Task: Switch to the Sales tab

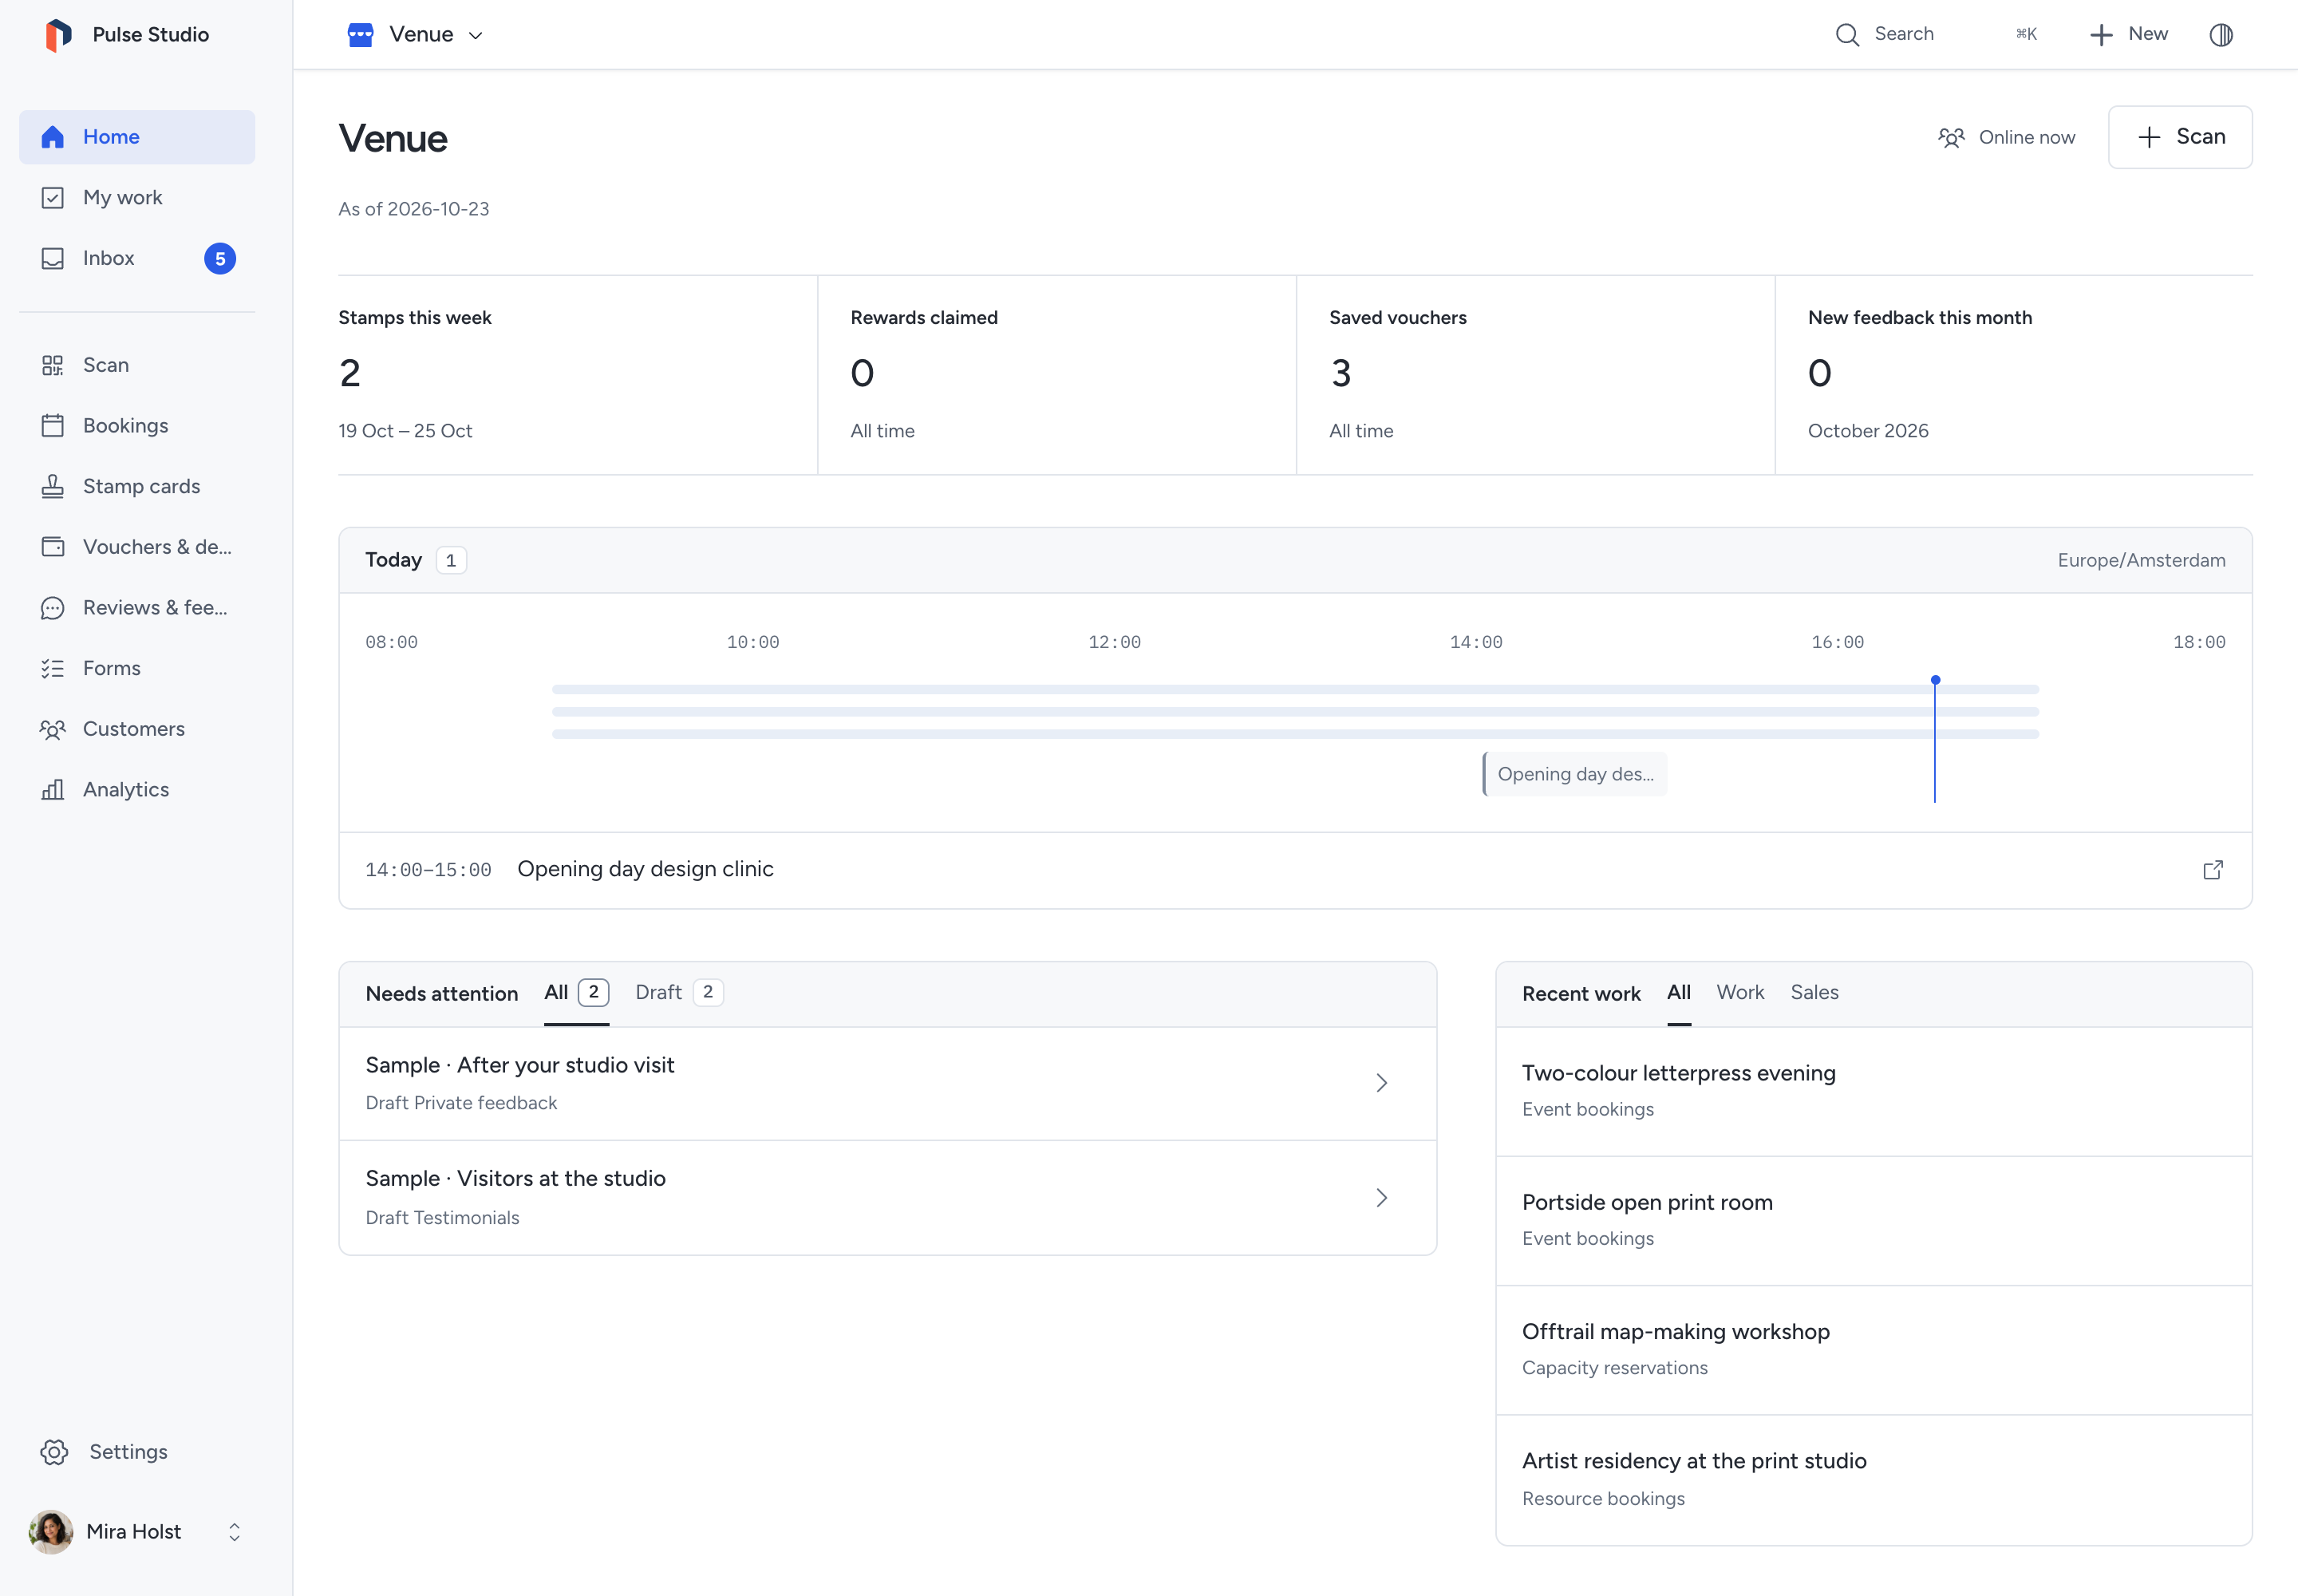Action: click(x=1814, y=993)
